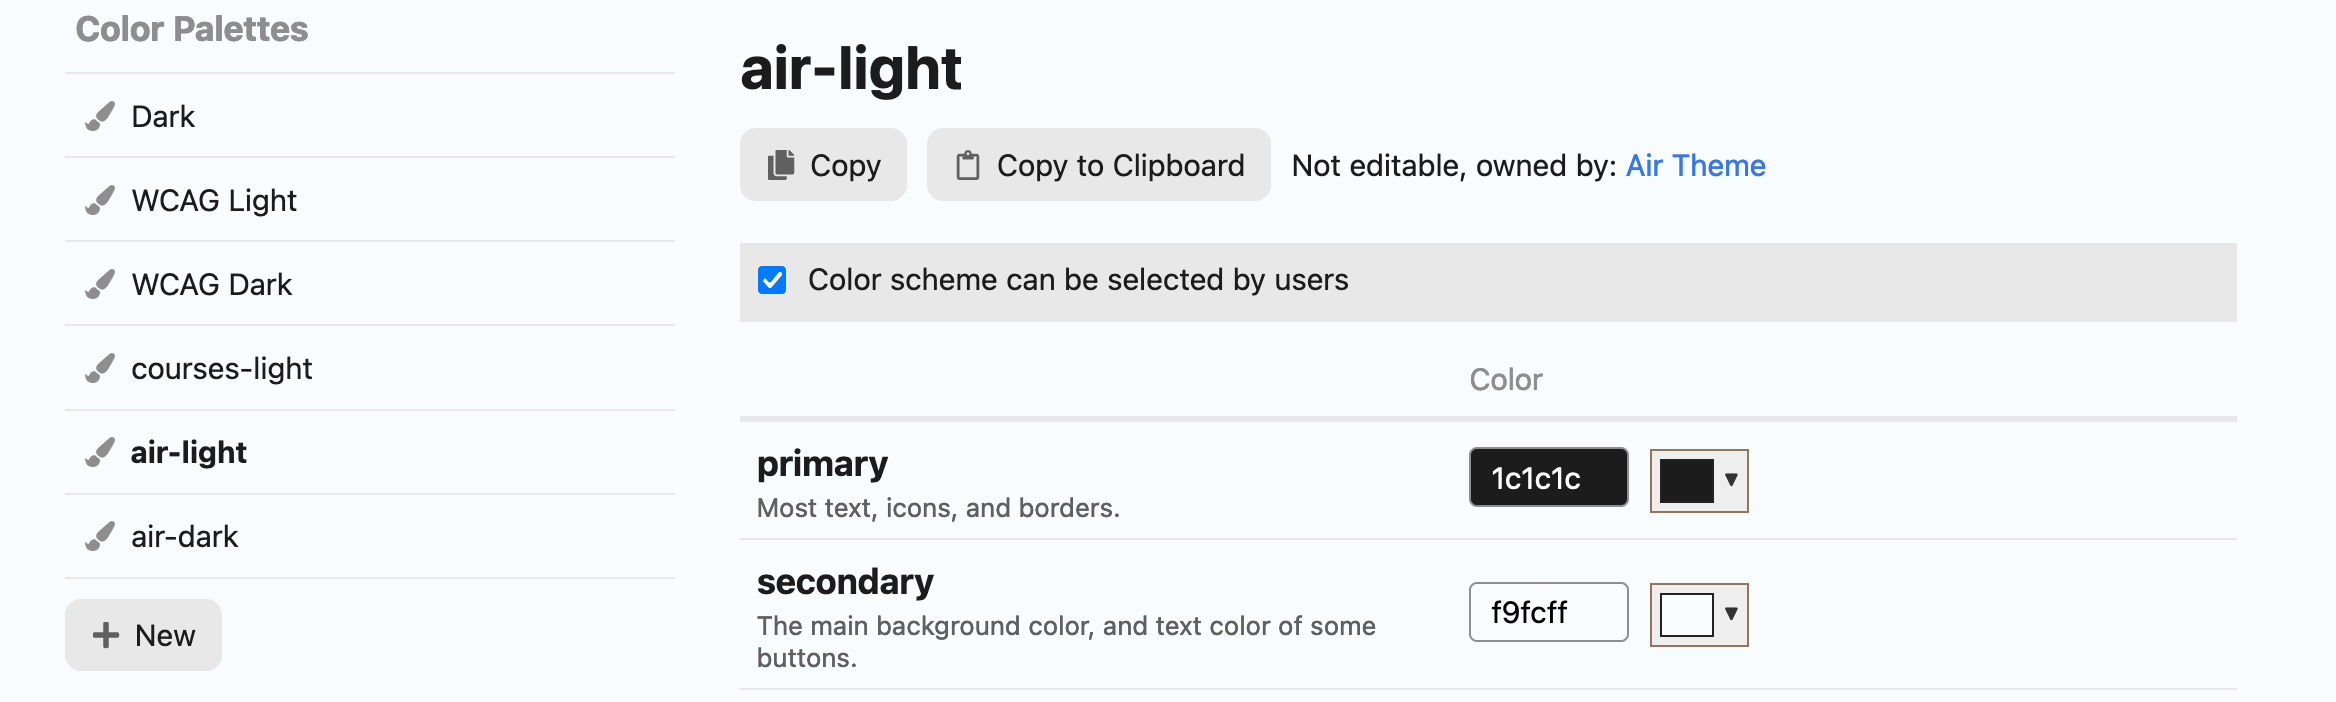Click the paintbrush icon beside Dark palette
The image size is (2336, 702).
click(100, 117)
